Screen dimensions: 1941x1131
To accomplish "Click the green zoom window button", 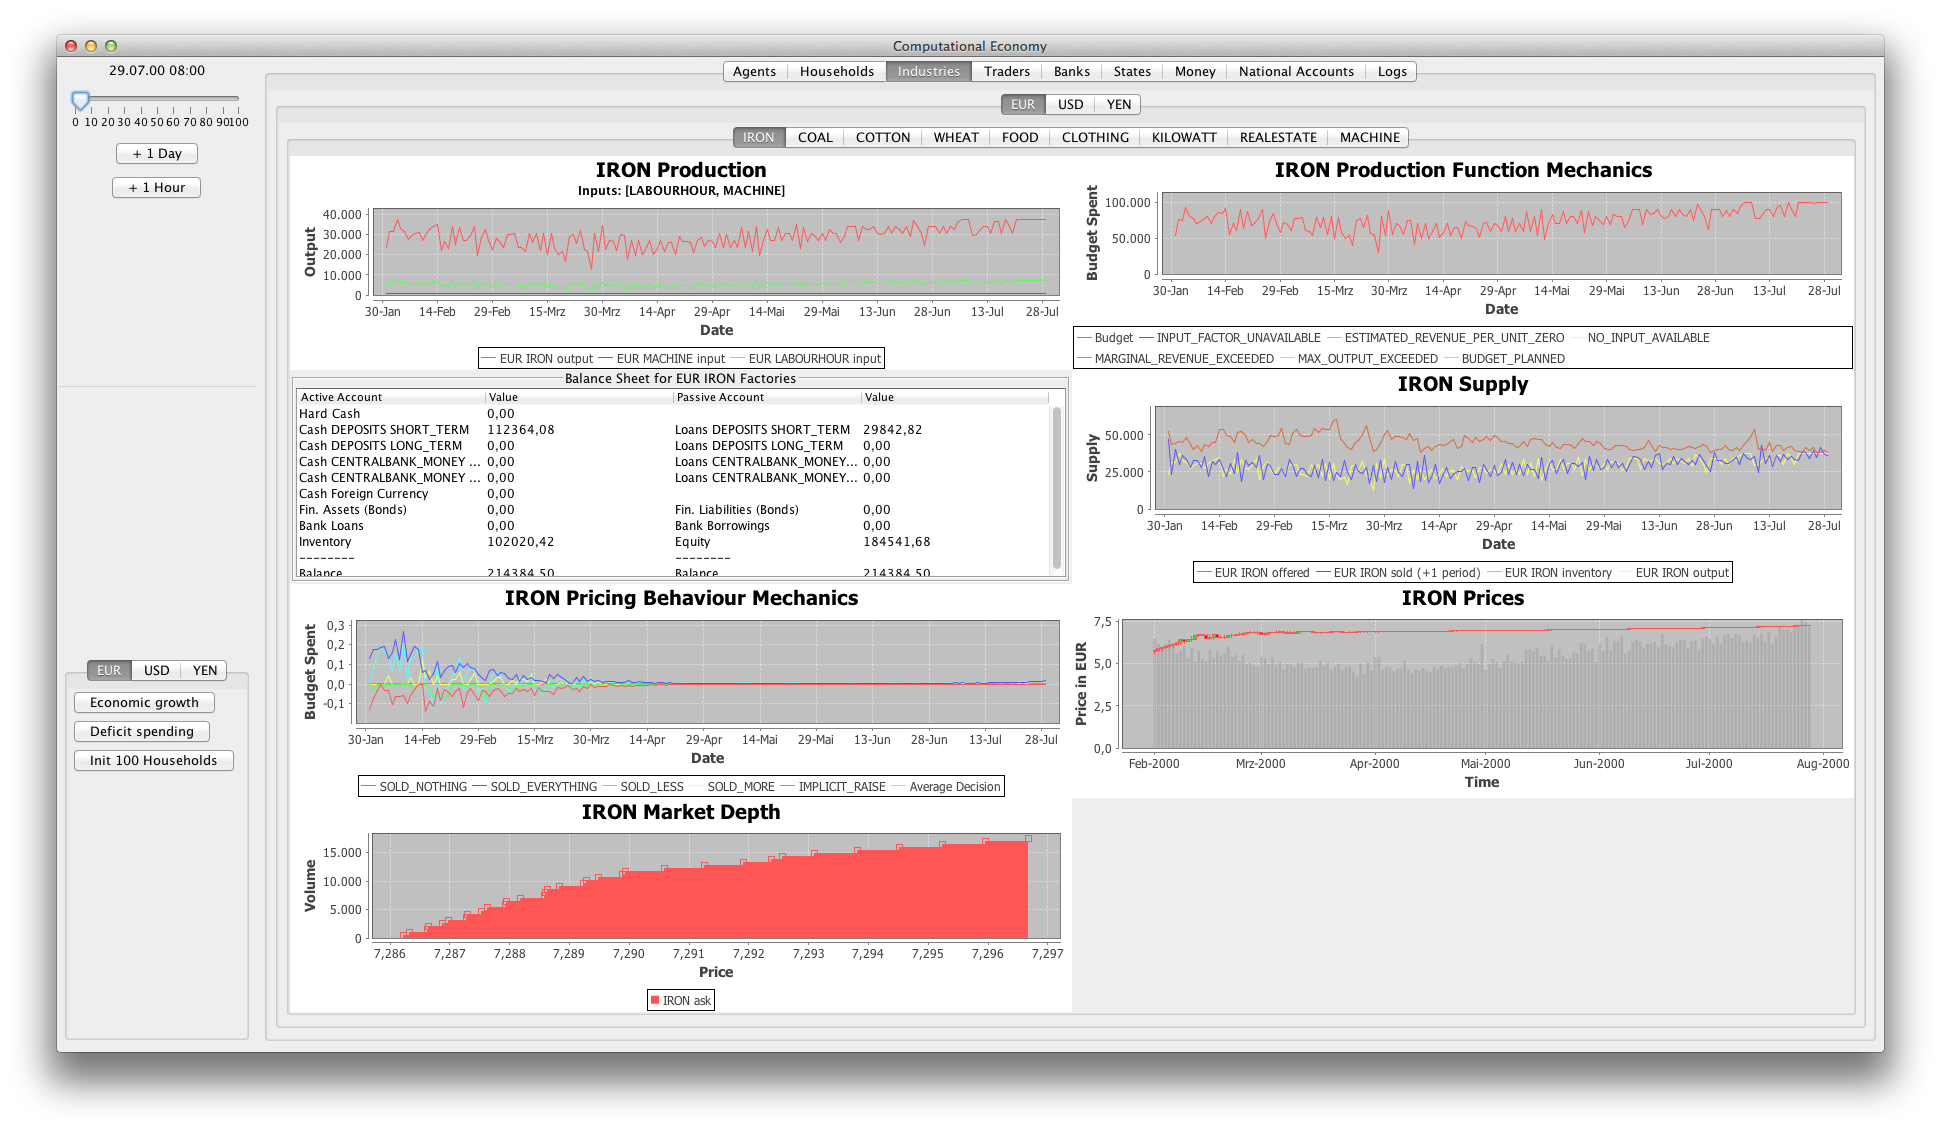I will click(111, 46).
